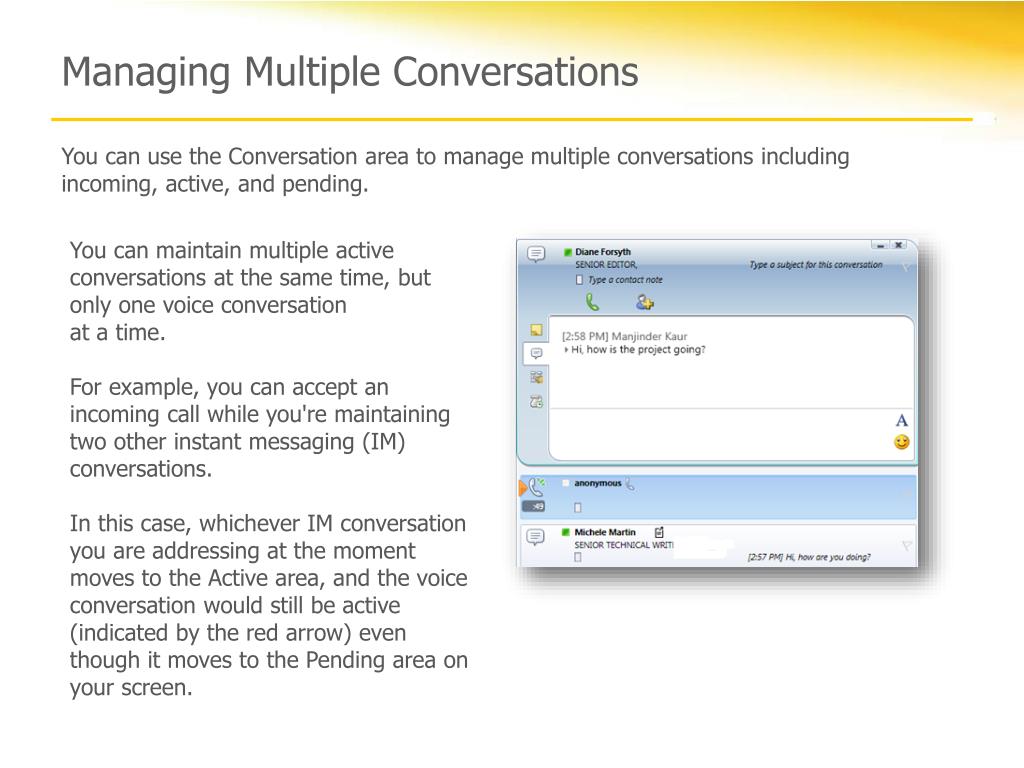Click the 'Managing Multiple Conversations' slide title
This screenshot has width=1024, height=768.
click(350, 72)
